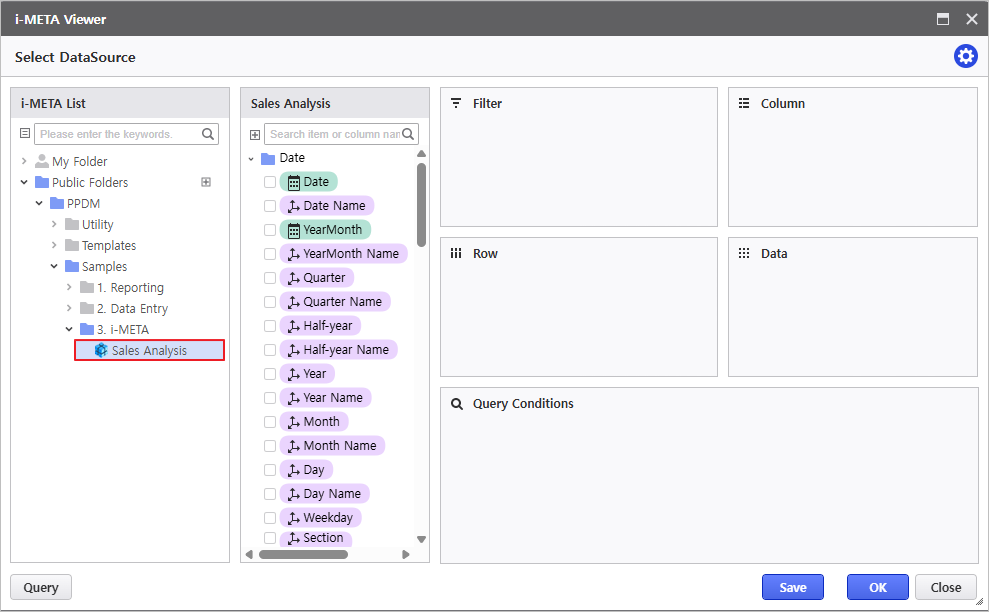Check the Date Name checkbox
Viewport: 989px width, 612px height.
pos(270,206)
